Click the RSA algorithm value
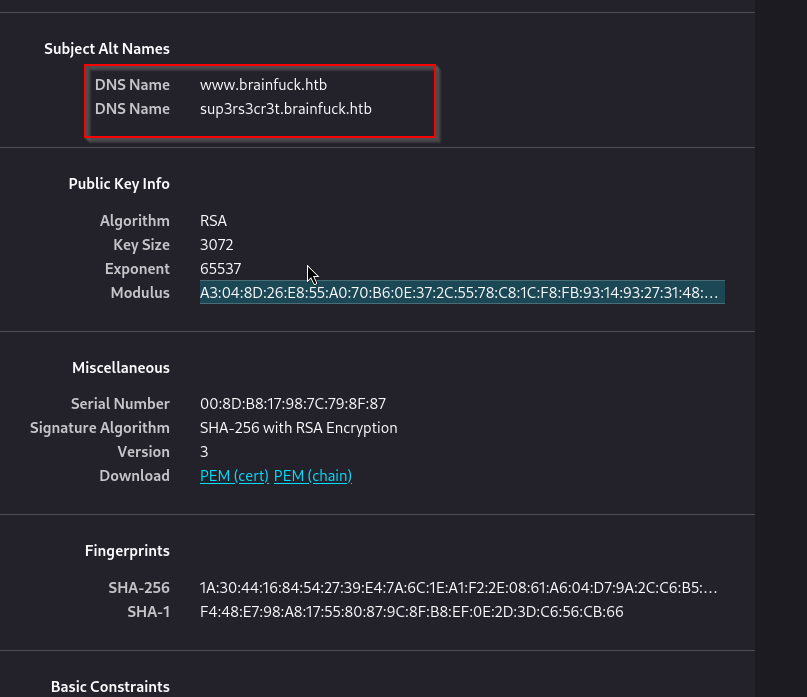The width and height of the screenshot is (807, 697). click(x=213, y=221)
